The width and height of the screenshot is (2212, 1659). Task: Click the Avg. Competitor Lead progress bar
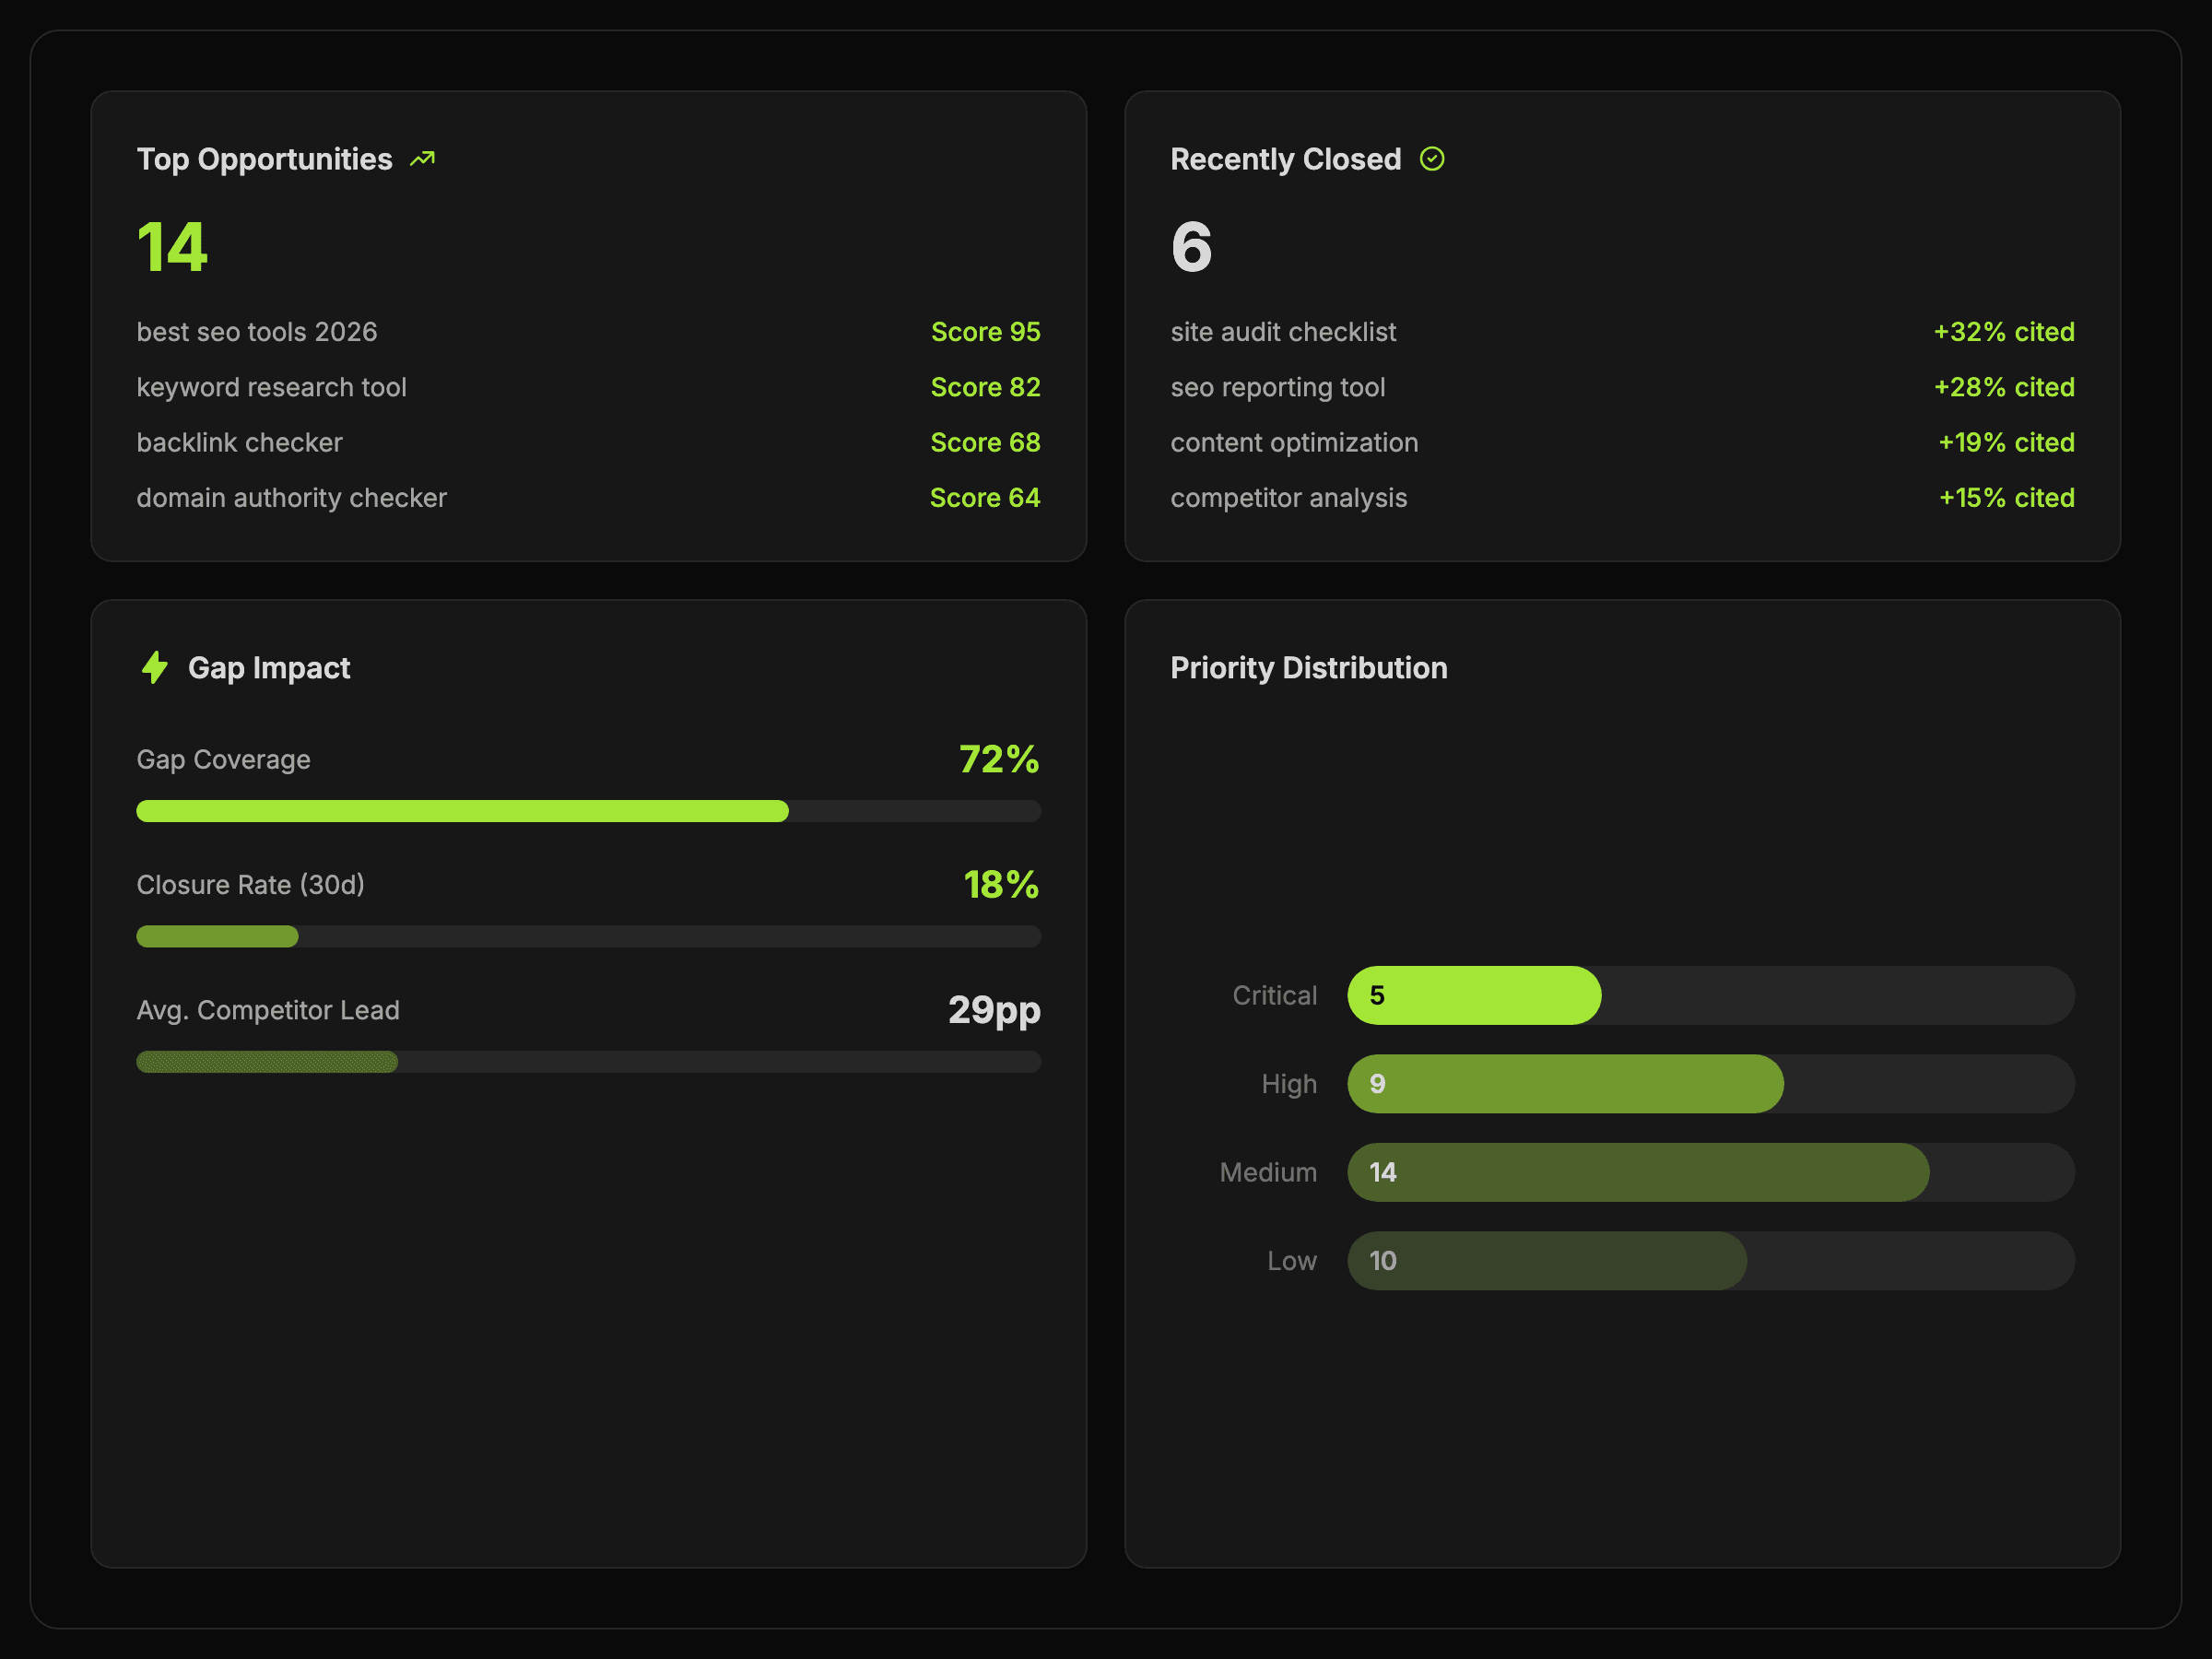click(x=588, y=1062)
